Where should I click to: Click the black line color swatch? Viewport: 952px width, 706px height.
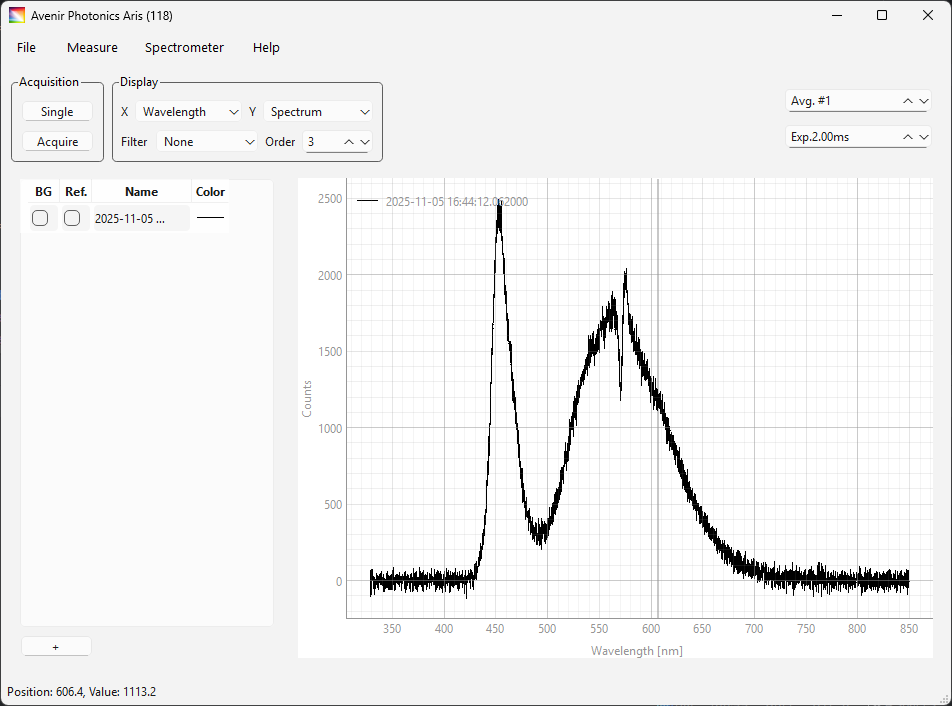click(210, 218)
